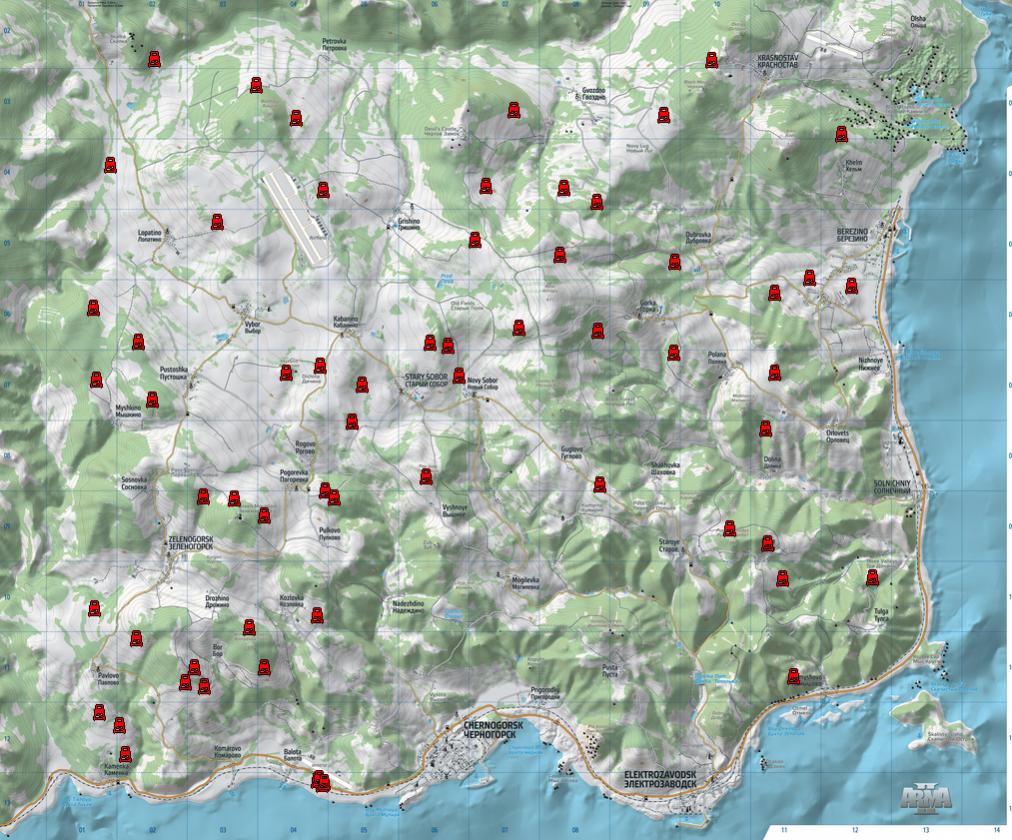The height and width of the screenshot is (840, 1012).
Task: Select the Zelenogorsk town label
Action: click(190, 542)
